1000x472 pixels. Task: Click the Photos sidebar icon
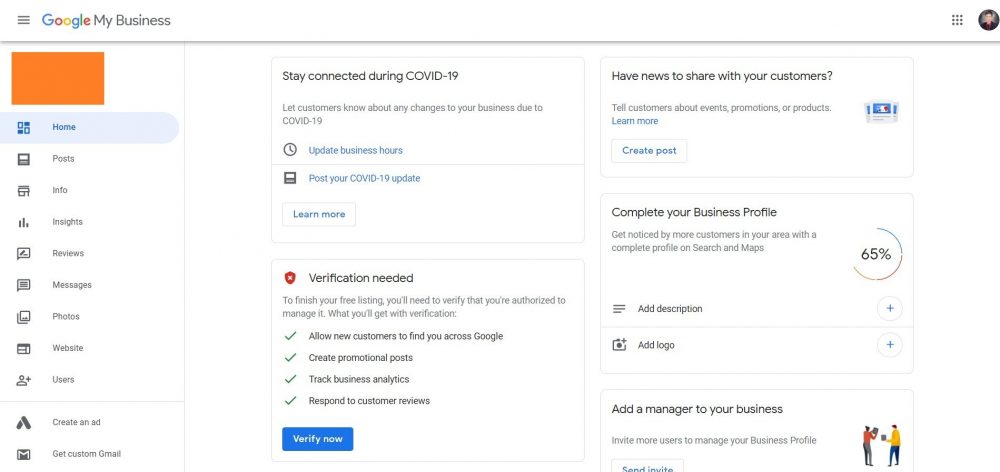click(x=24, y=317)
